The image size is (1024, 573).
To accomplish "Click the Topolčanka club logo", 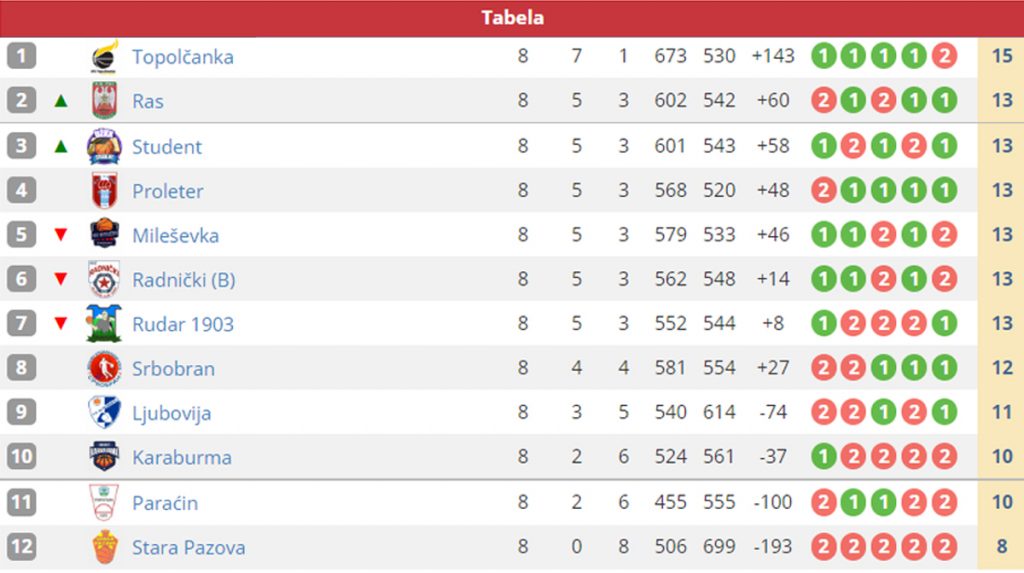I will pyautogui.click(x=104, y=56).
